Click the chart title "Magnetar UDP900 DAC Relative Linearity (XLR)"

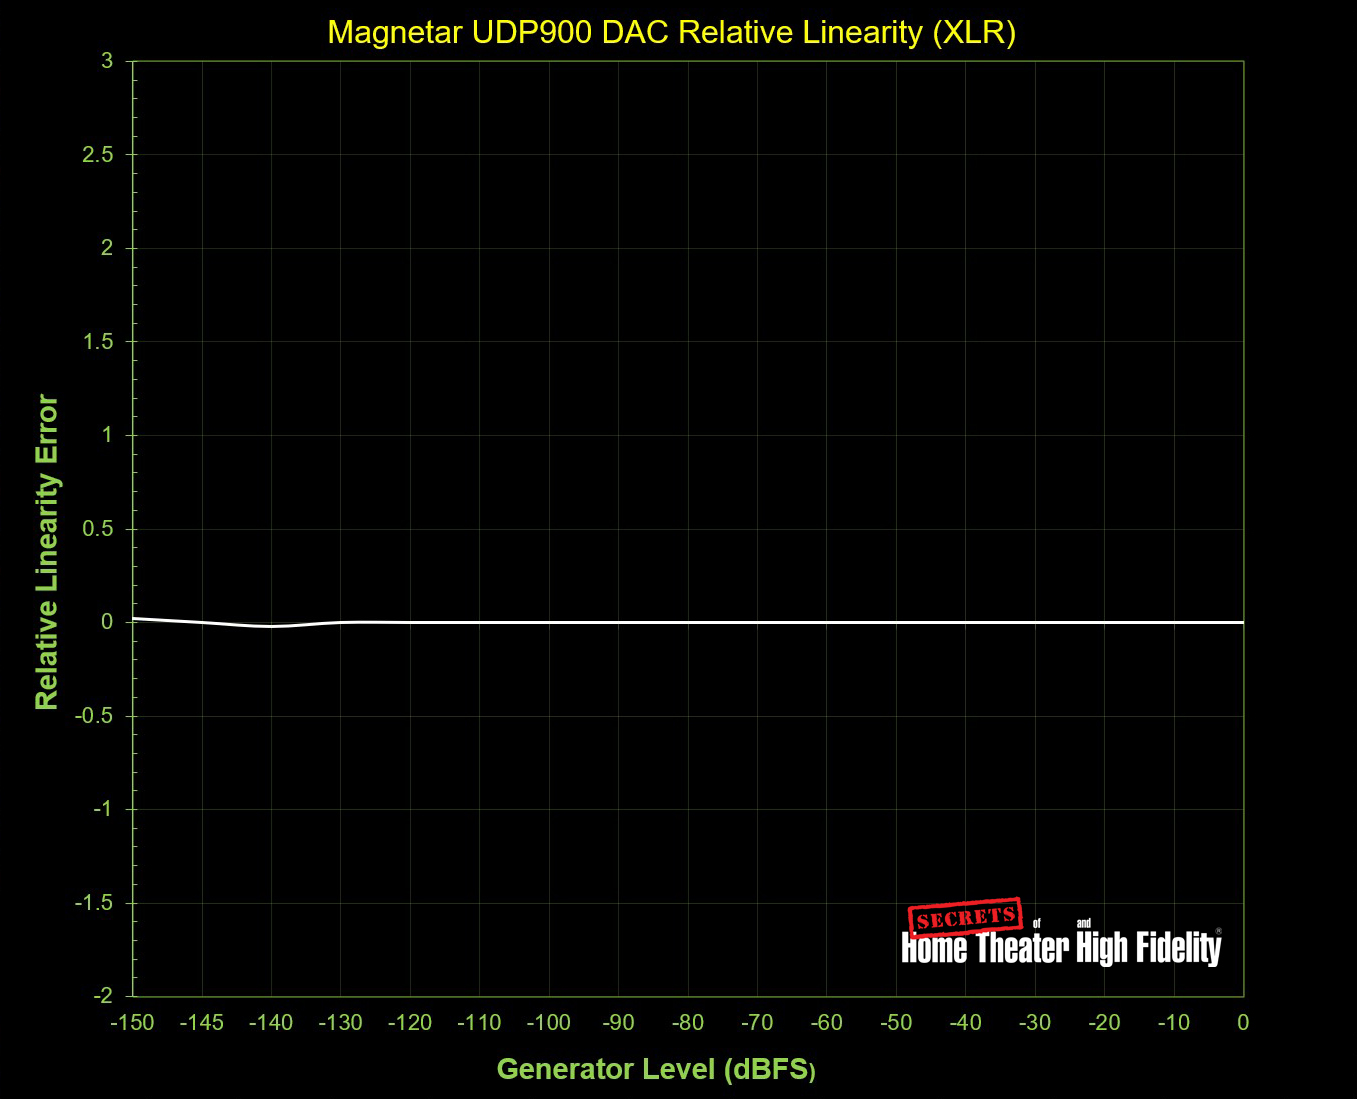[672, 33]
